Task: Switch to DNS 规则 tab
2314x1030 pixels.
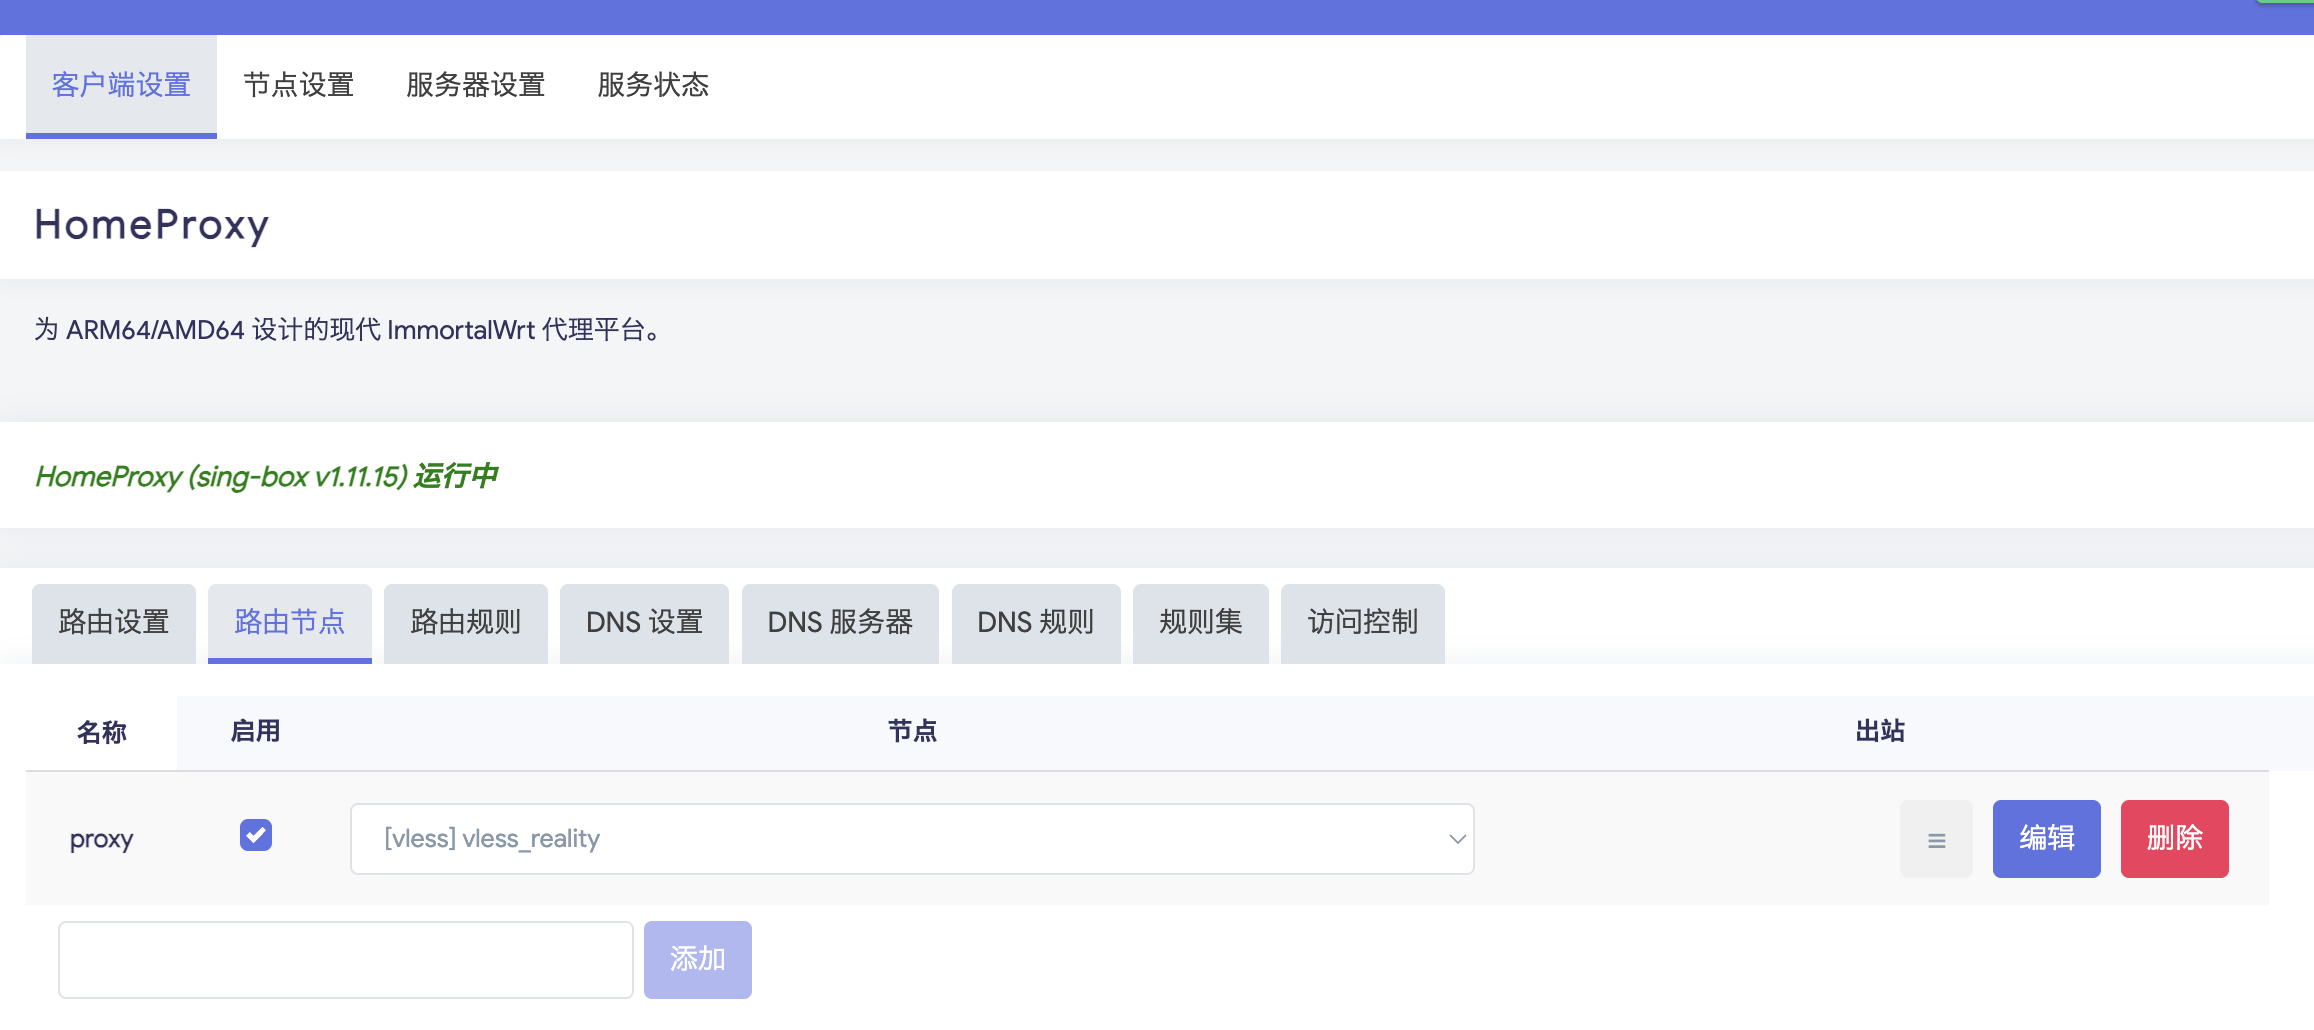Action: [1035, 623]
